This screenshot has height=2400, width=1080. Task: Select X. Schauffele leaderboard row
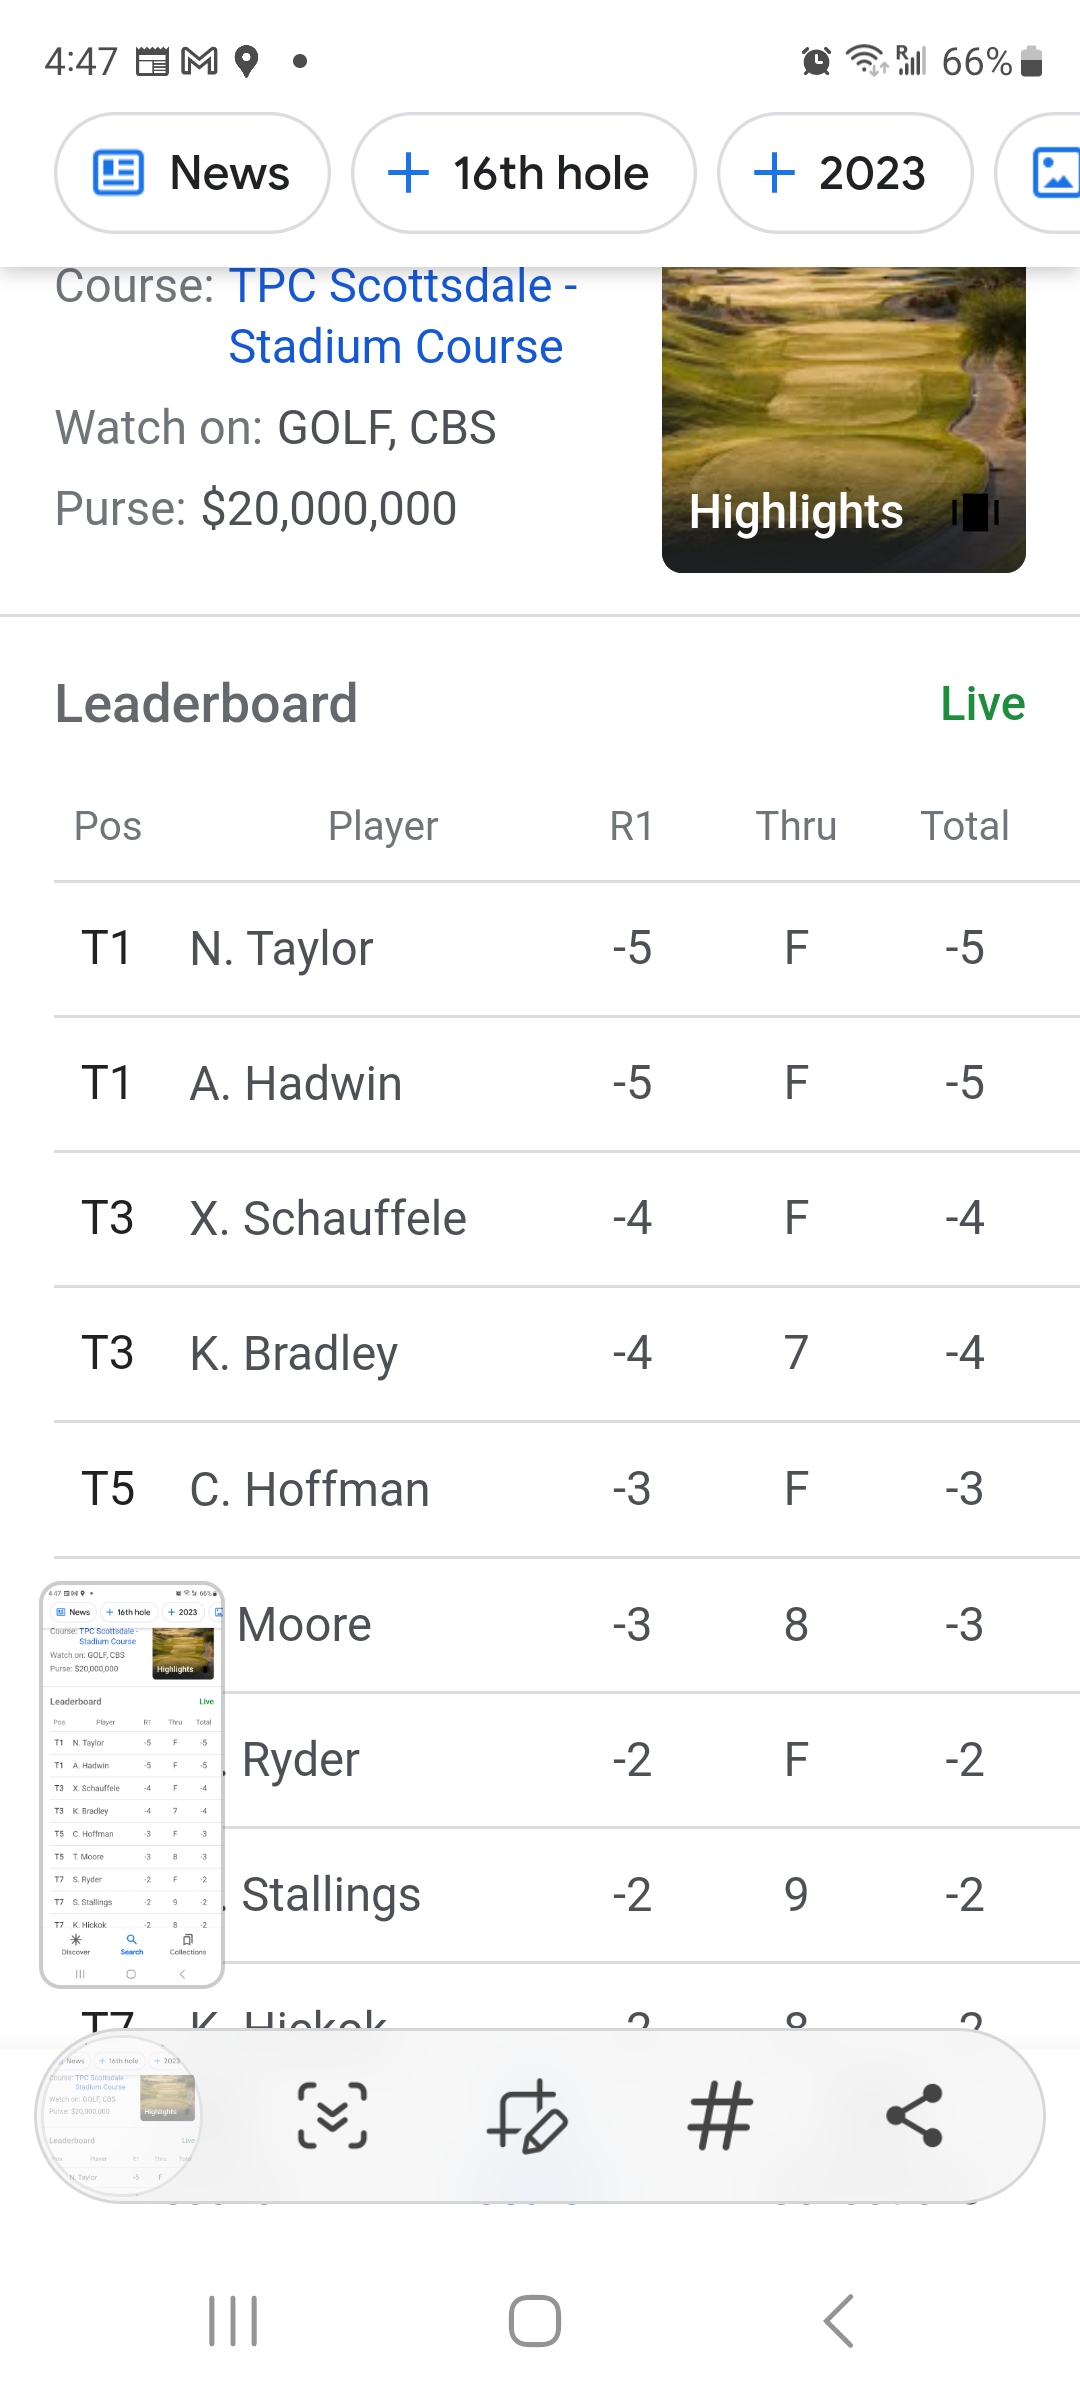pyautogui.click(x=540, y=1218)
